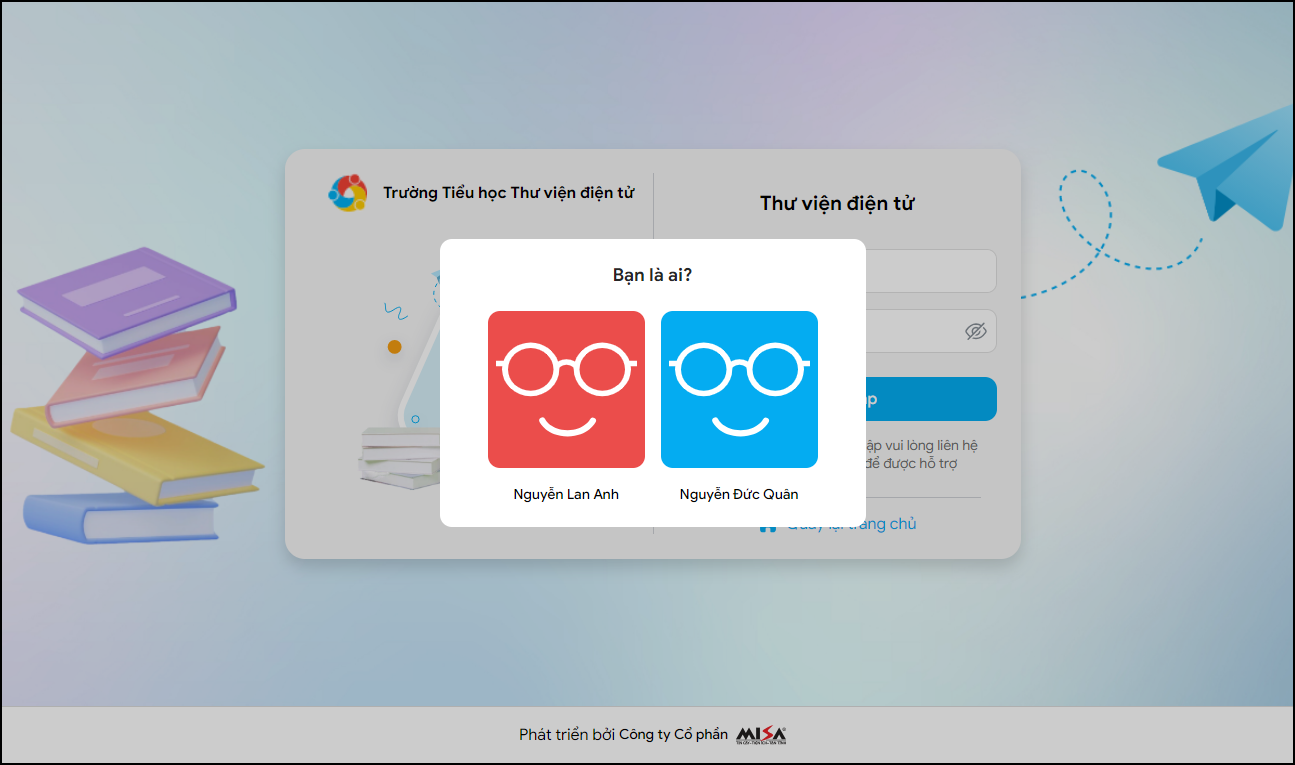1295x765 pixels.
Task: Click the orange dot near the lamp illustration
Action: tap(394, 347)
